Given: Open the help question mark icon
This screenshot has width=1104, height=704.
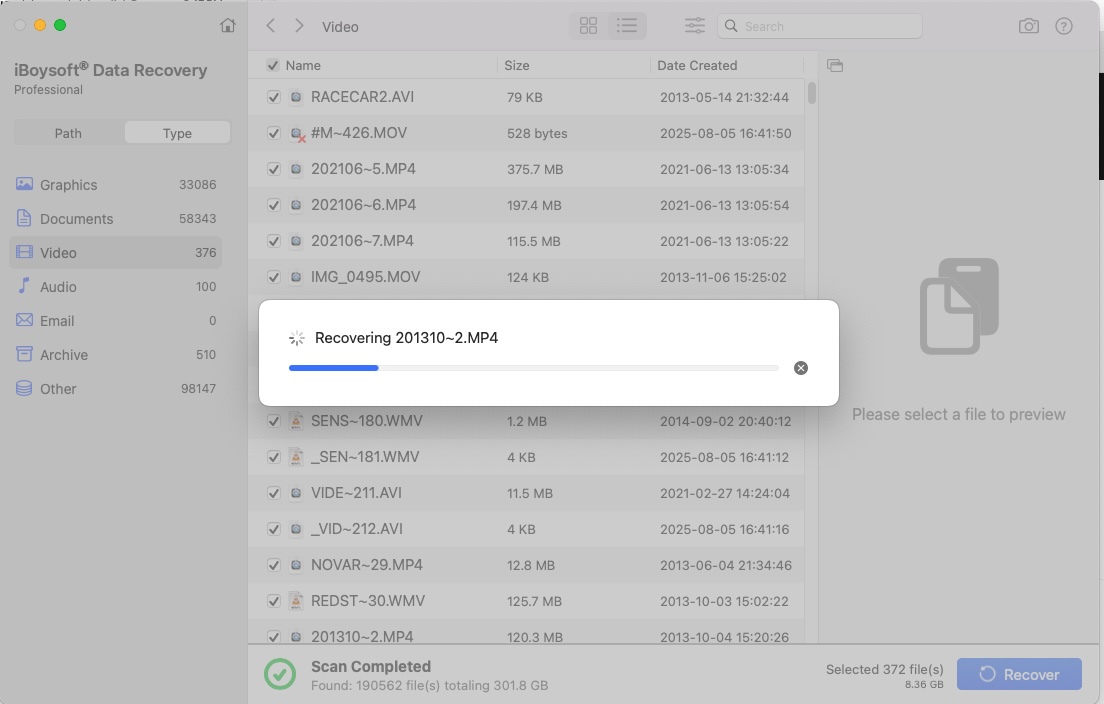Looking at the screenshot, I should coord(1064,26).
